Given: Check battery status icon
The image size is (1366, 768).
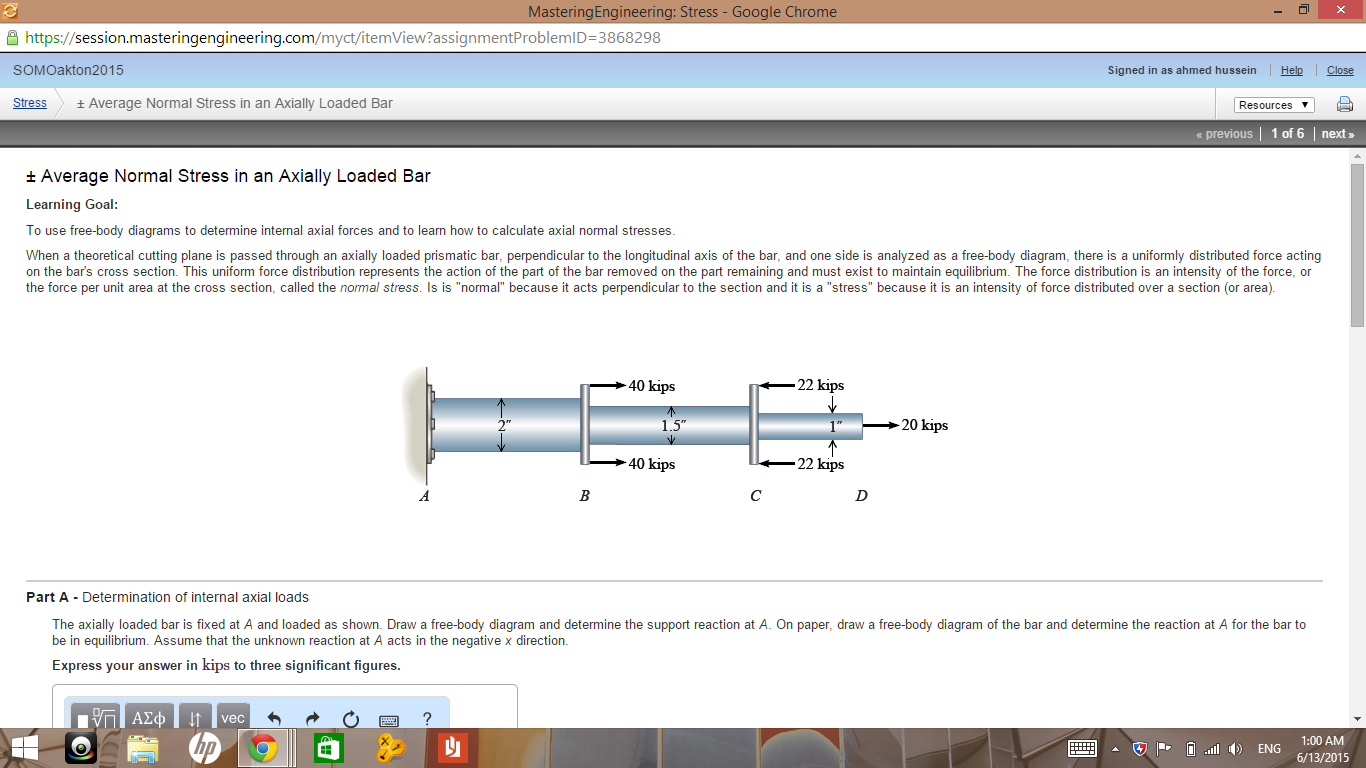Looking at the screenshot, I should point(1191,749).
